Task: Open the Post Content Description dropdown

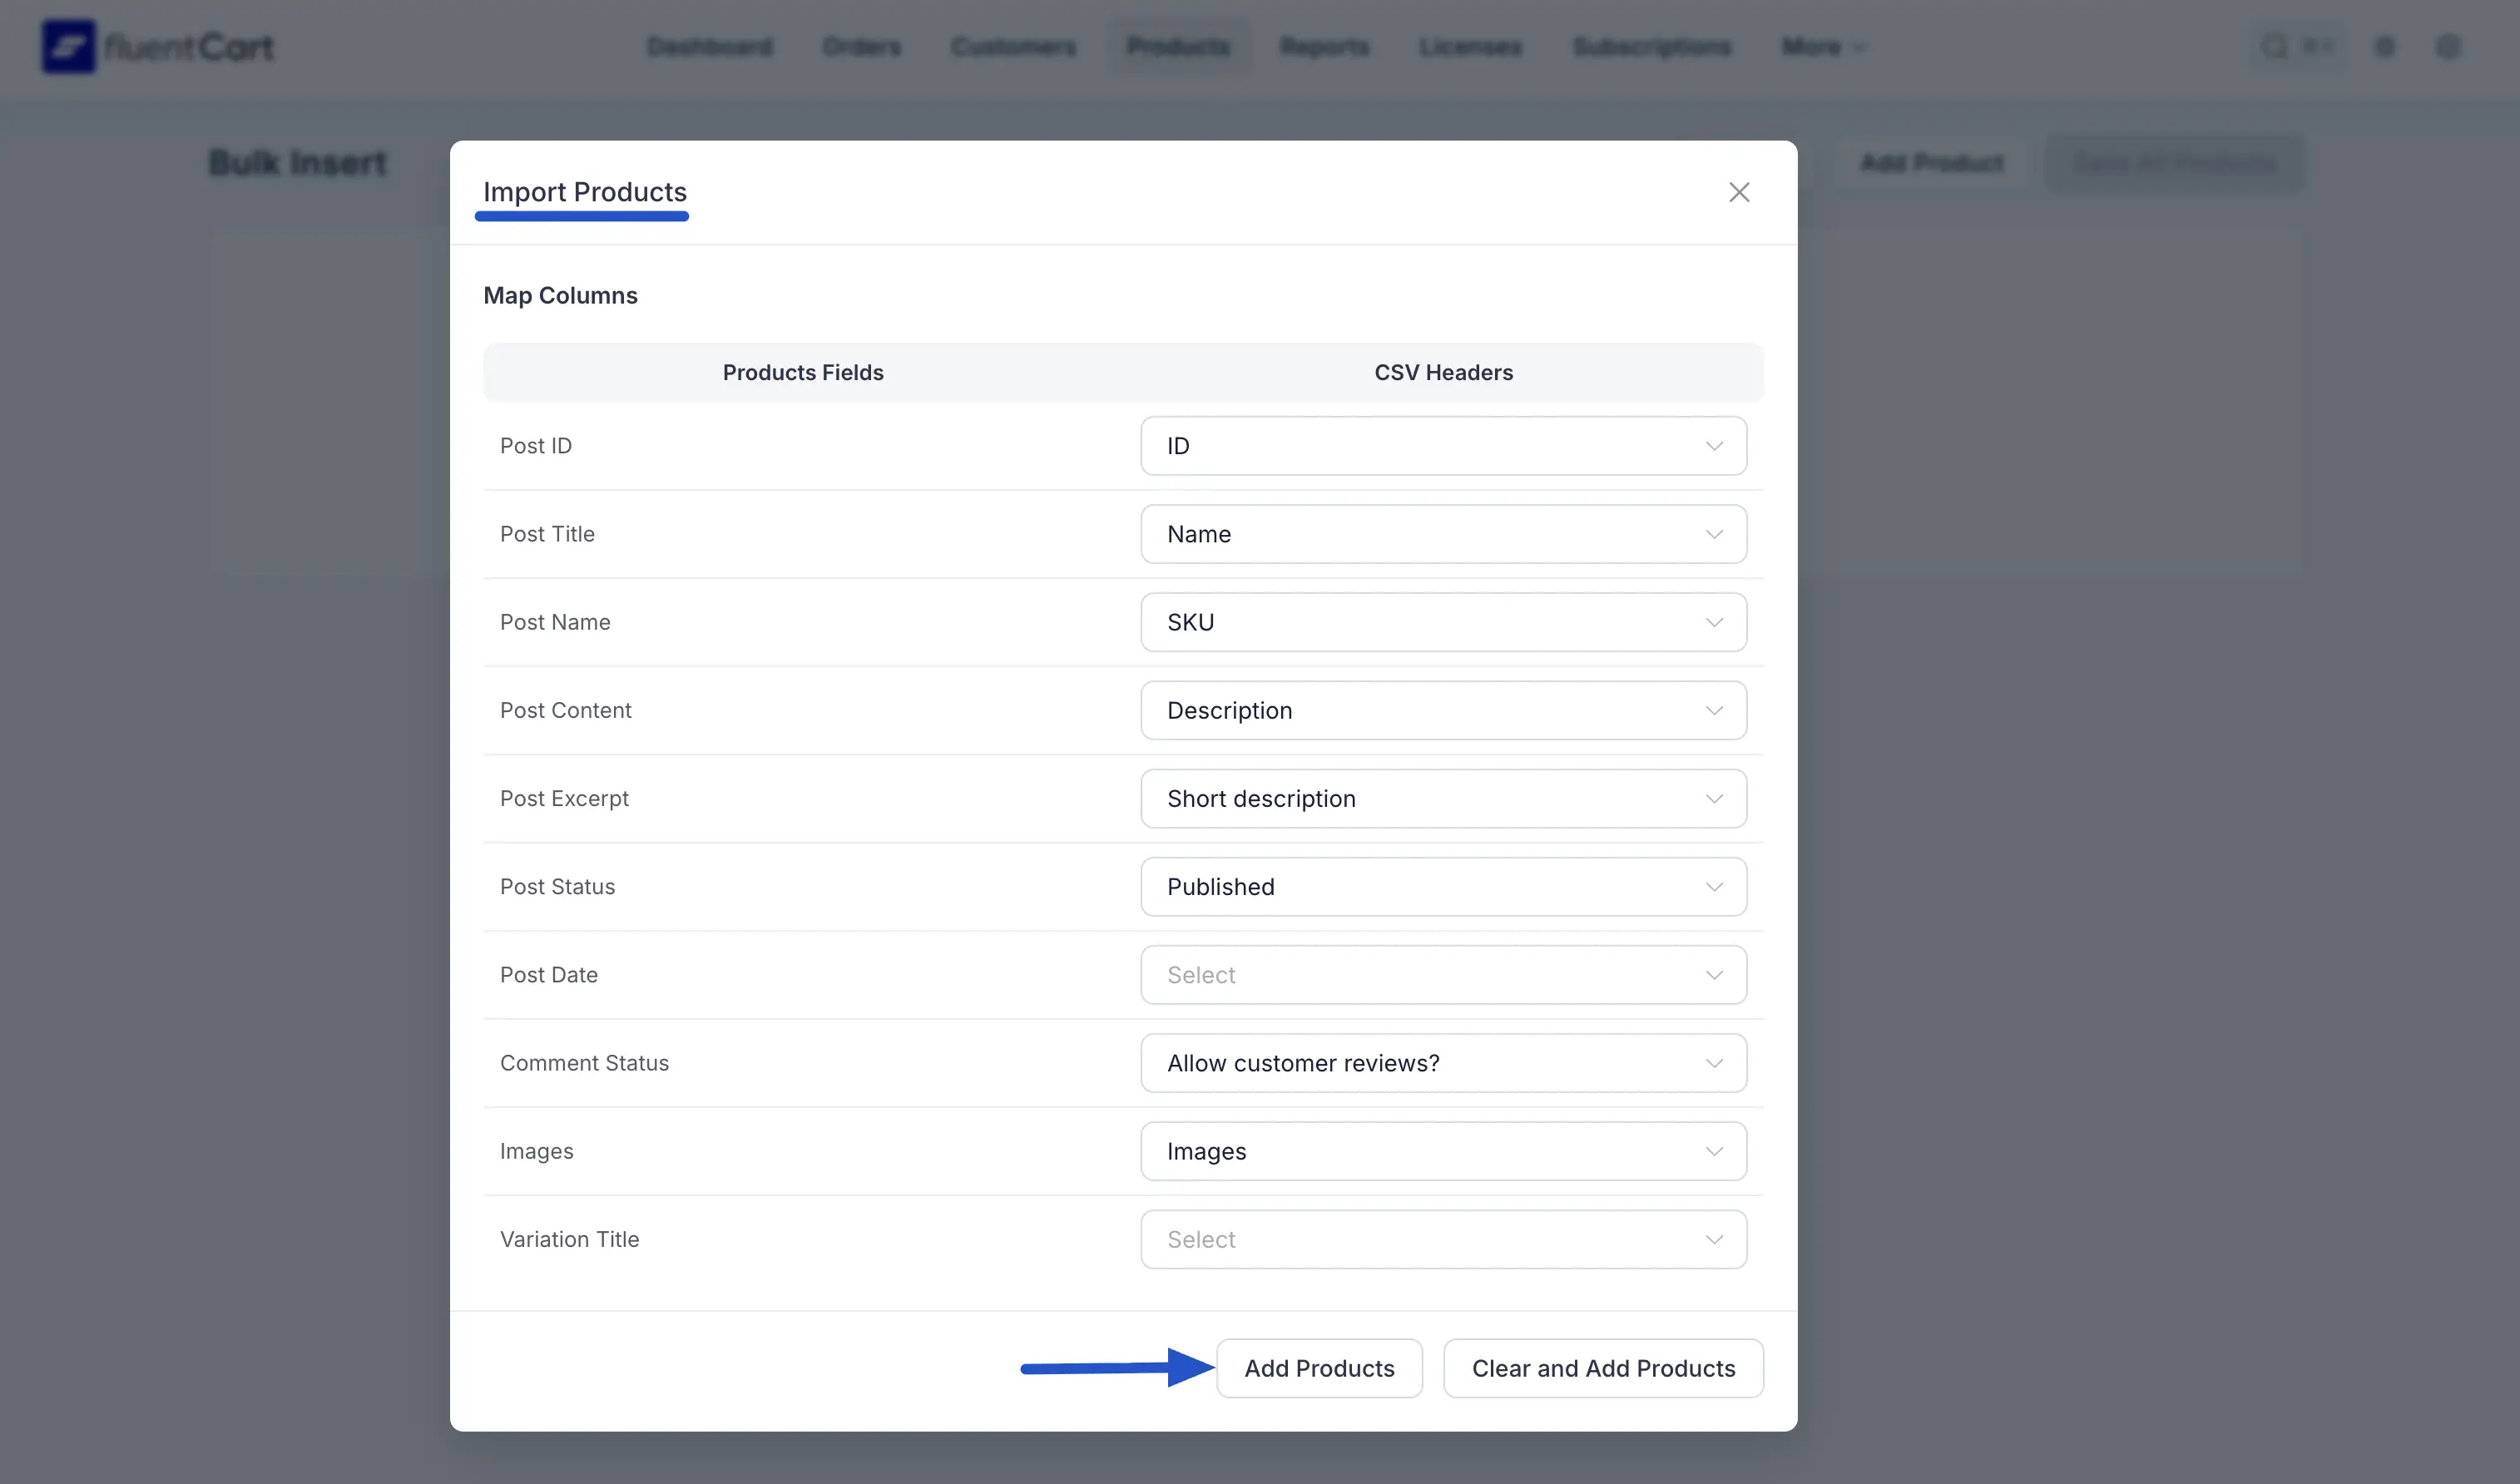Action: point(1442,710)
